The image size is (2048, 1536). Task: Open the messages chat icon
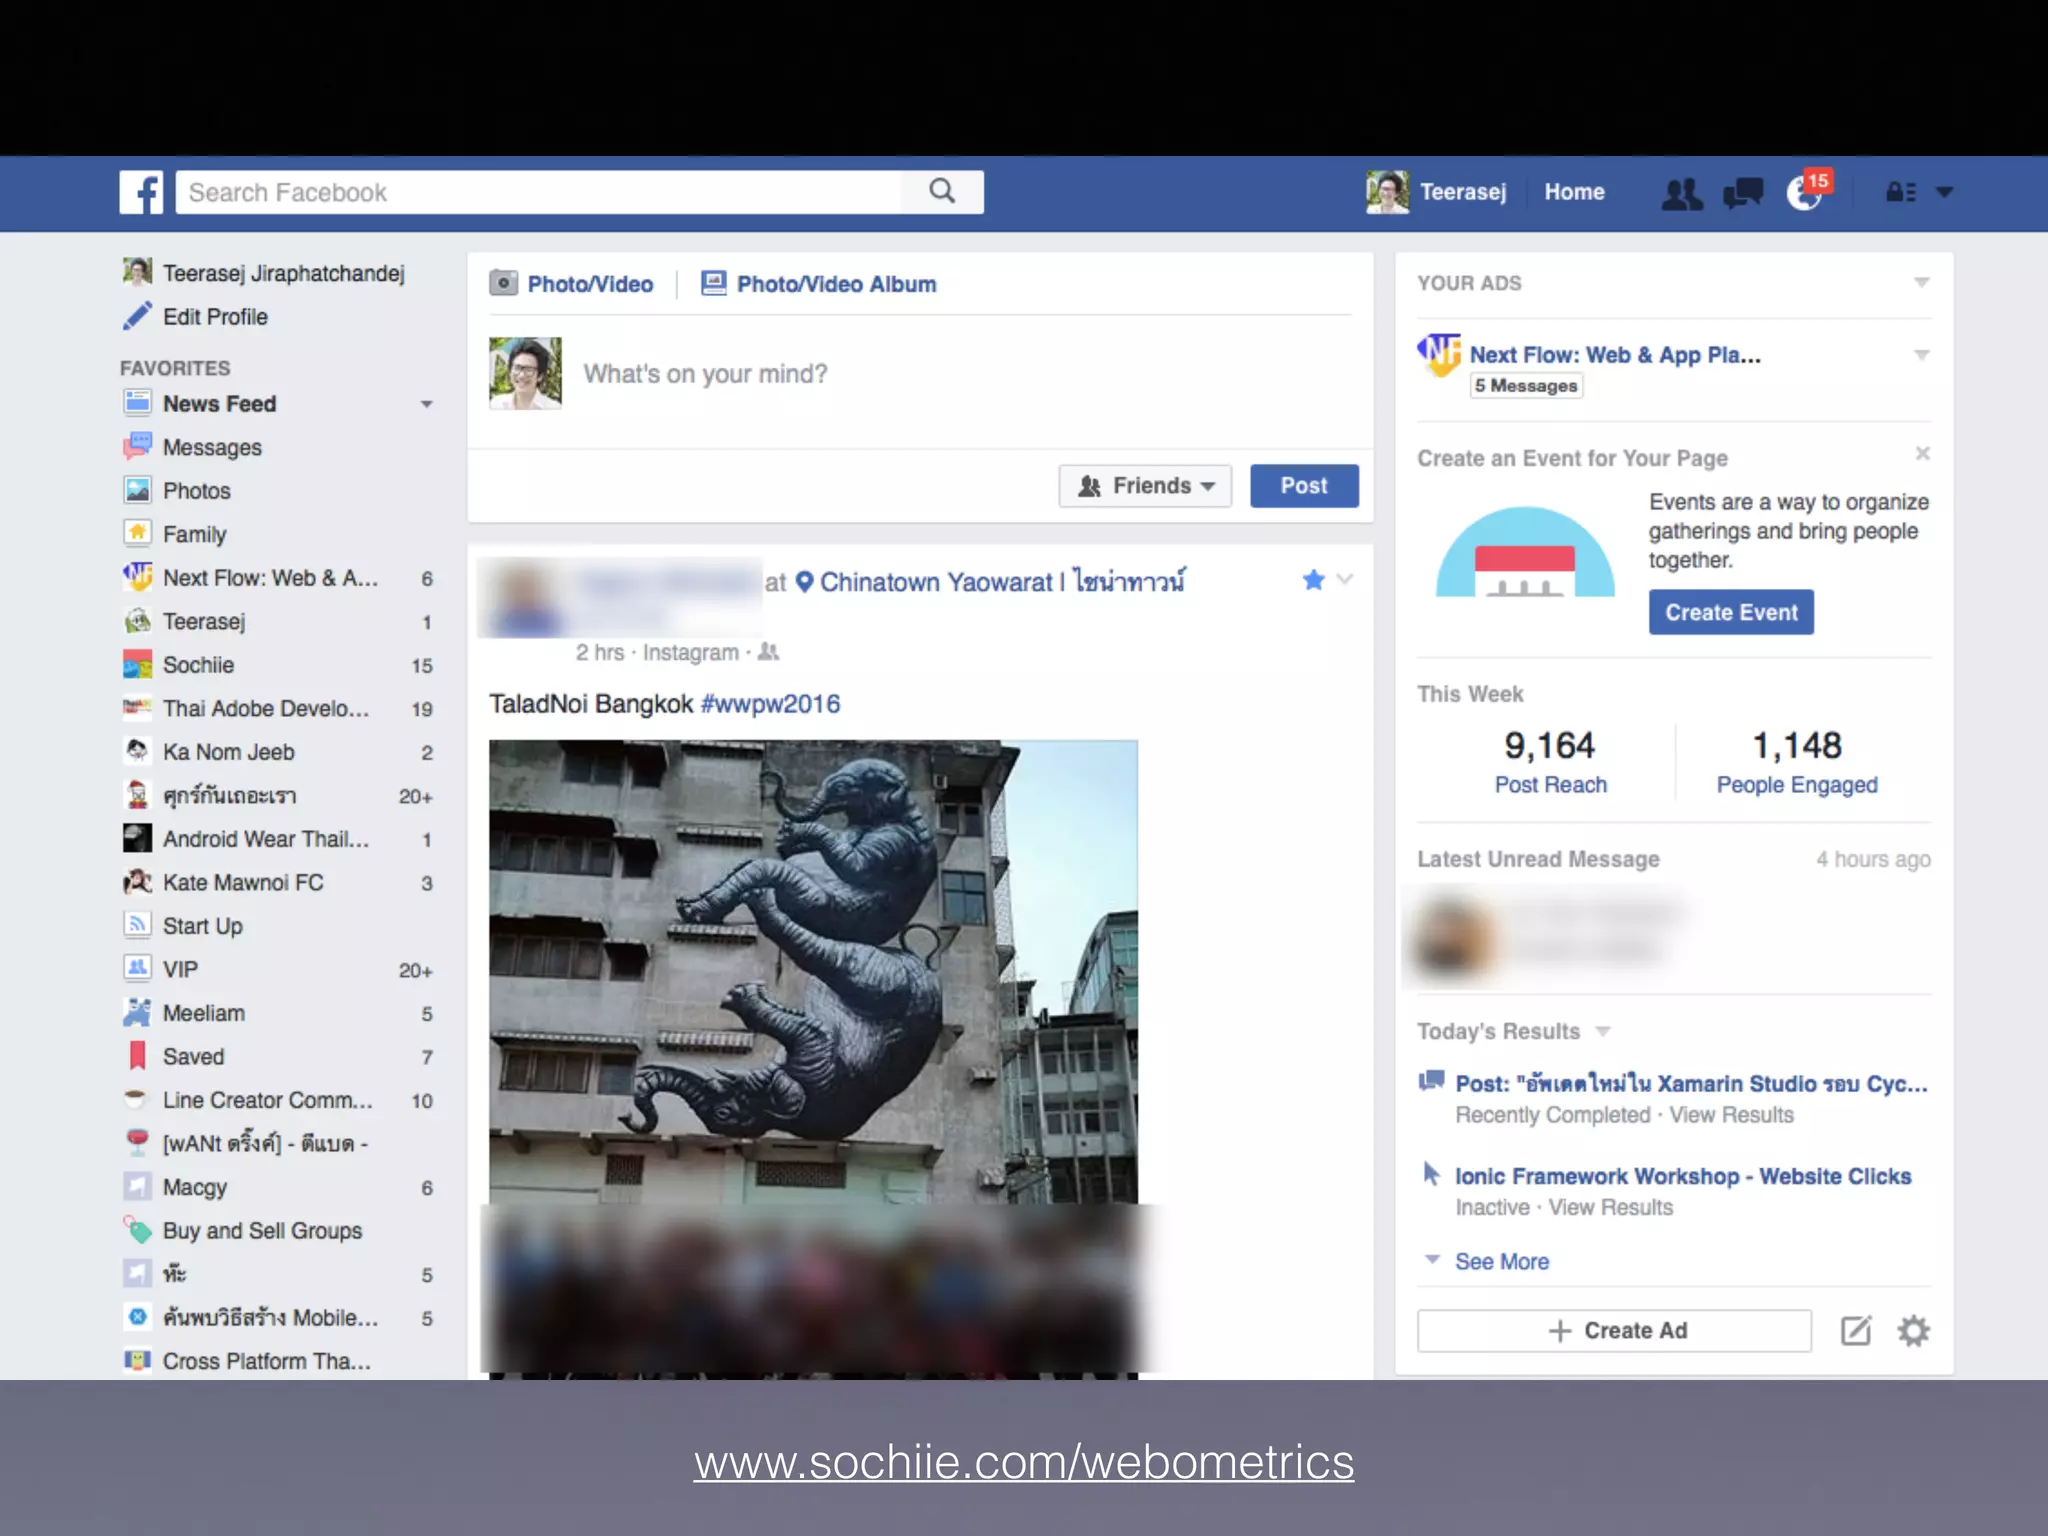coord(1743,193)
